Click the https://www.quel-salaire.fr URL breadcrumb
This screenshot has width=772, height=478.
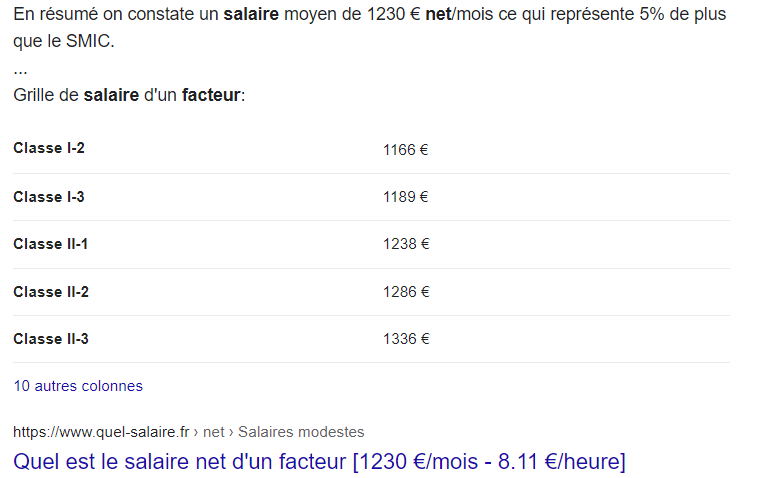coord(101,432)
